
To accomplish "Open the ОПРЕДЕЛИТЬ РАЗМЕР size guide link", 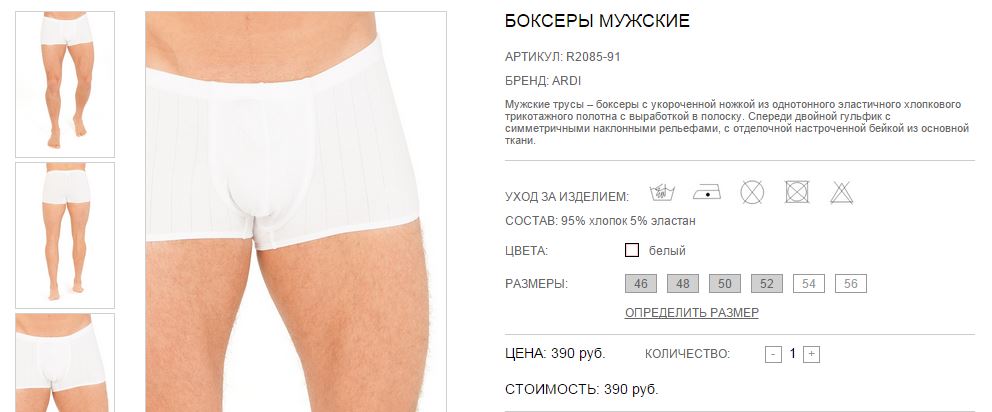I will click(x=691, y=313).
